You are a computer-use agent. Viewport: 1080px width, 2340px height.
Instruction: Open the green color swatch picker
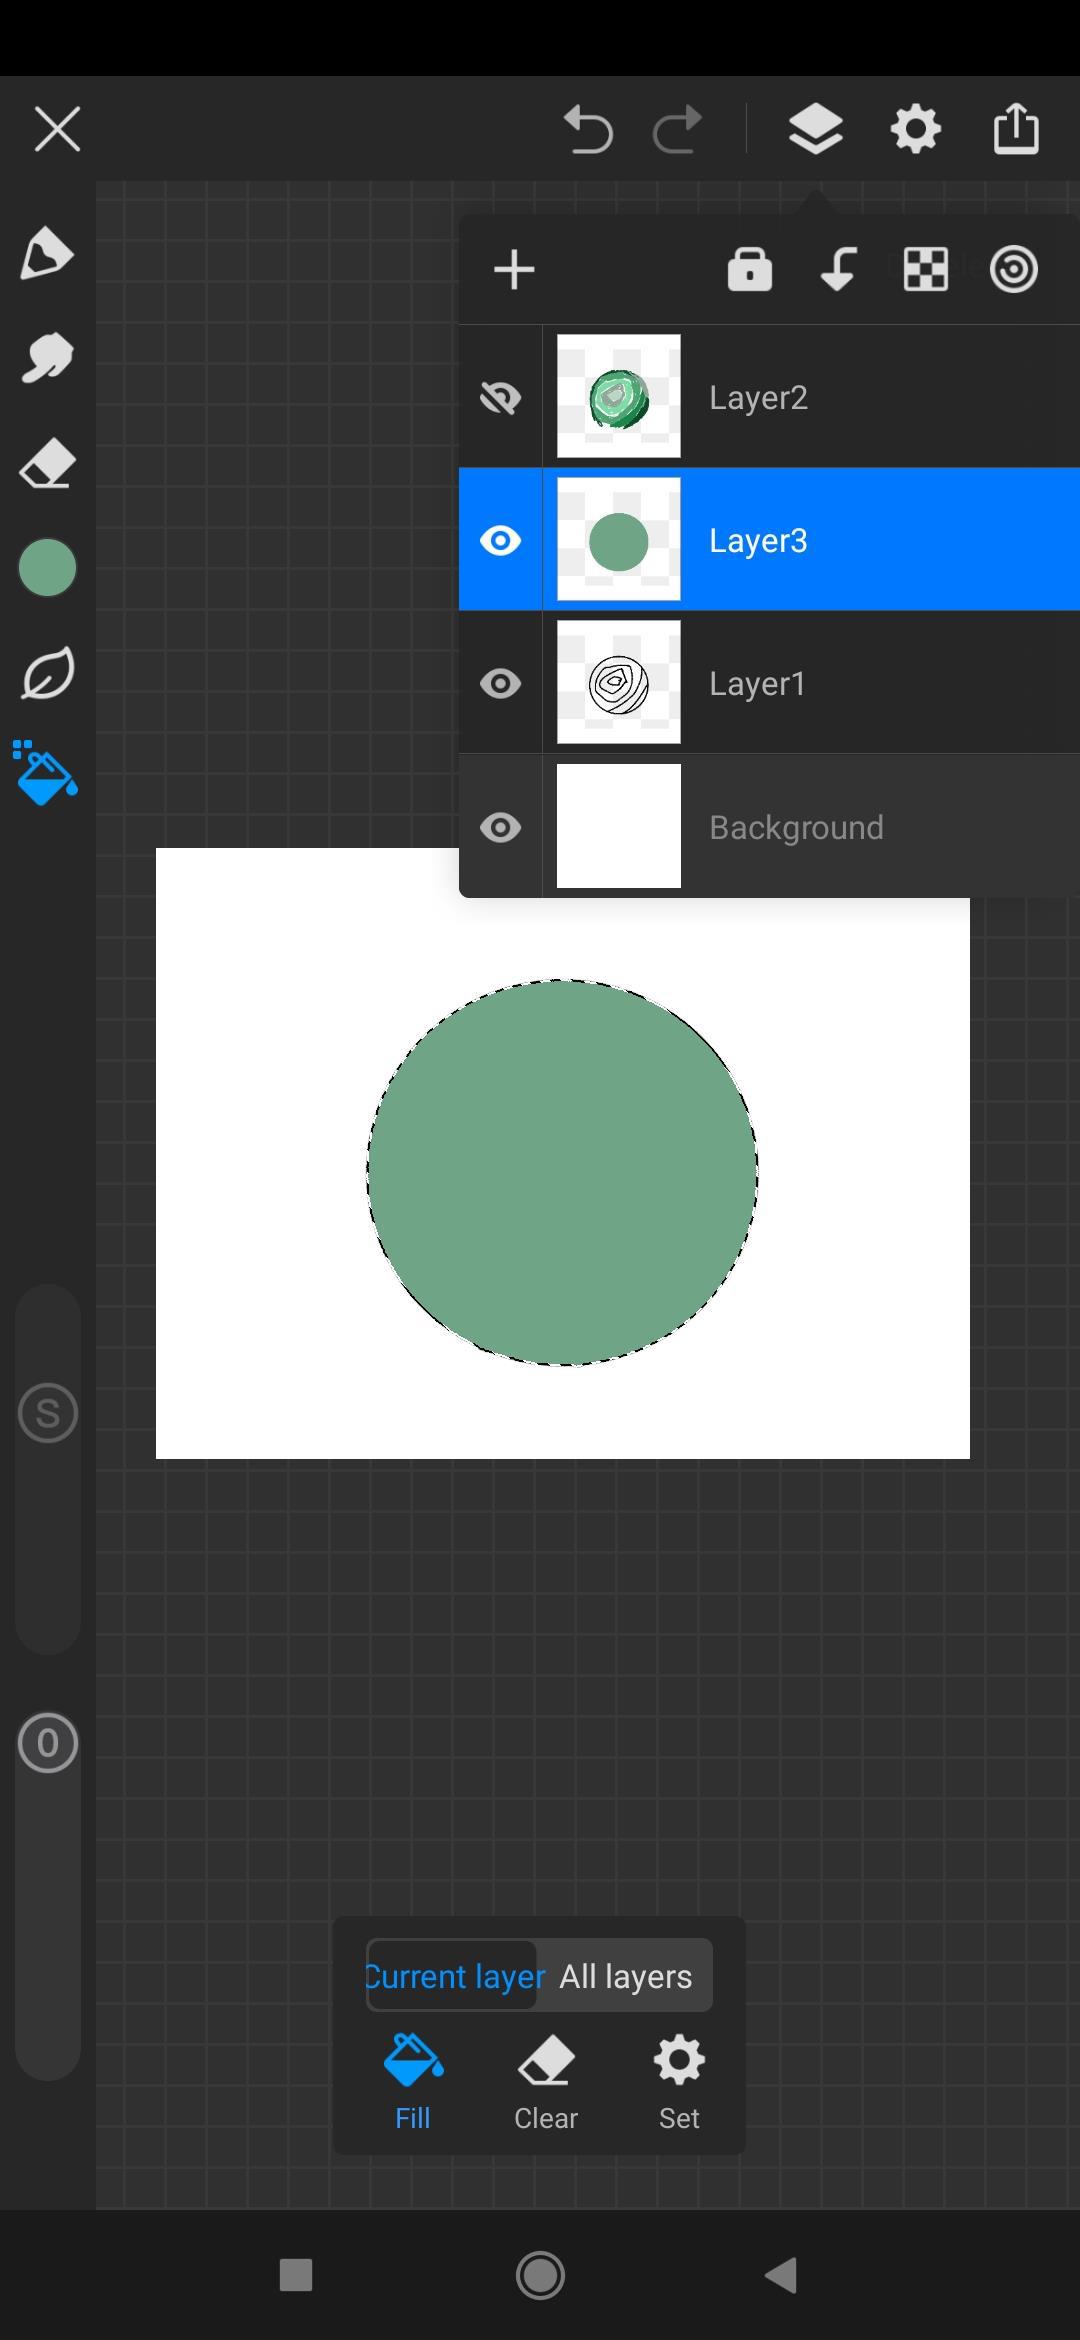pos(47,568)
